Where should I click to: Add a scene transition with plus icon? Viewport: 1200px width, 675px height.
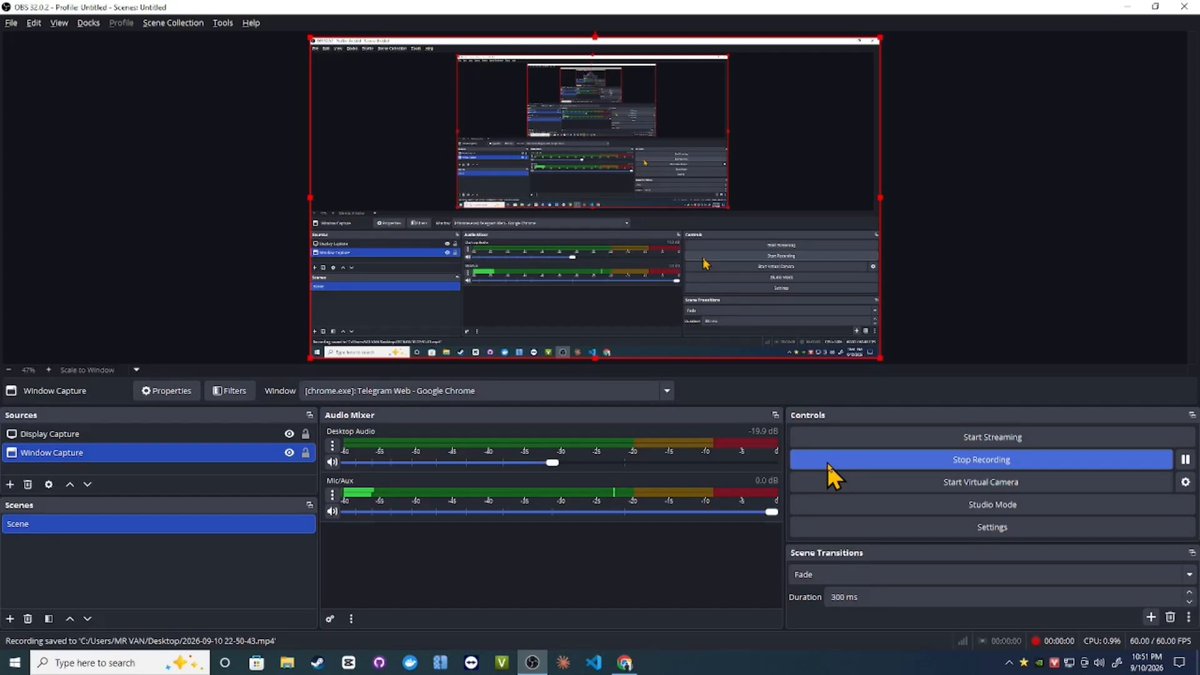click(x=1151, y=618)
